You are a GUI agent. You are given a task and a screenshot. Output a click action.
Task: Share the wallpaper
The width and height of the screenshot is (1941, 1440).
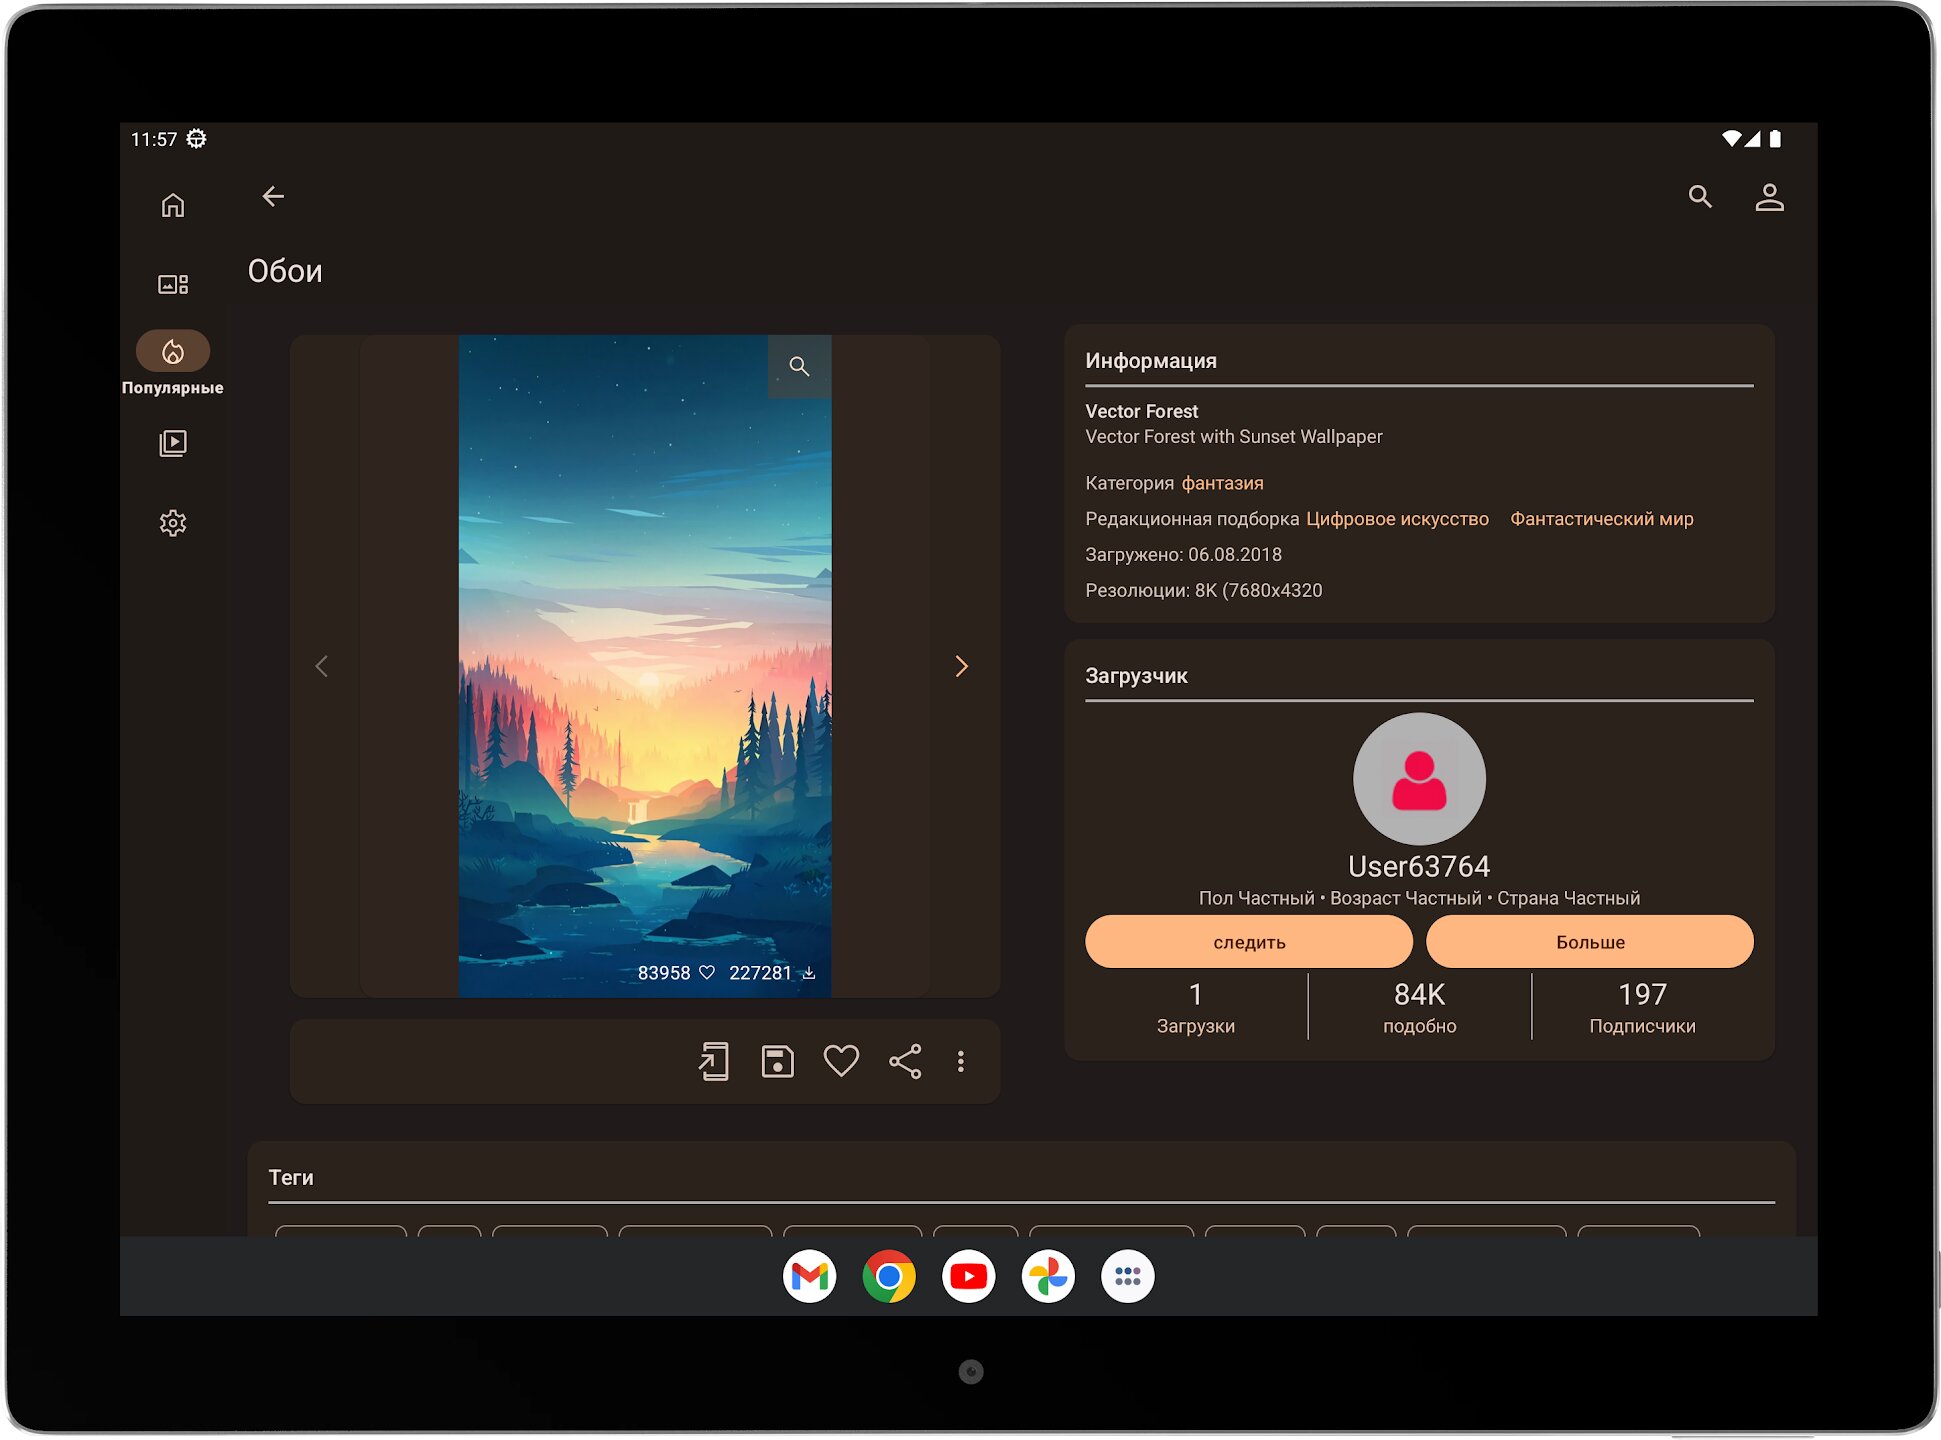[x=905, y=1061]
